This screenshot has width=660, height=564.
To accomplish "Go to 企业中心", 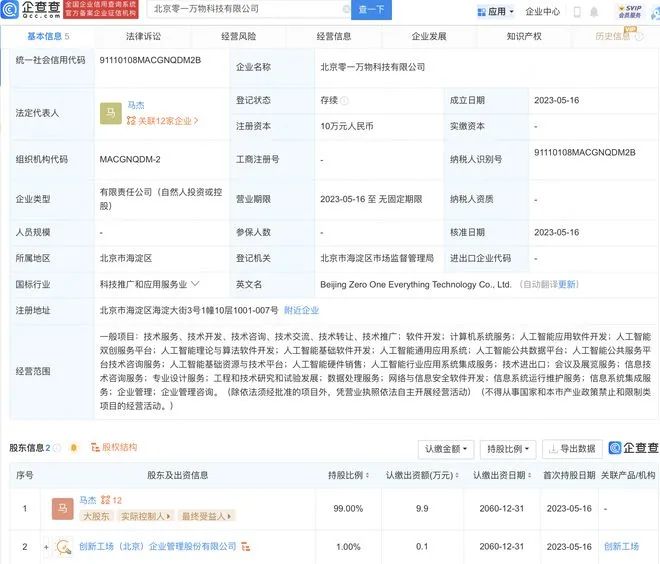I will click(542, 12).
